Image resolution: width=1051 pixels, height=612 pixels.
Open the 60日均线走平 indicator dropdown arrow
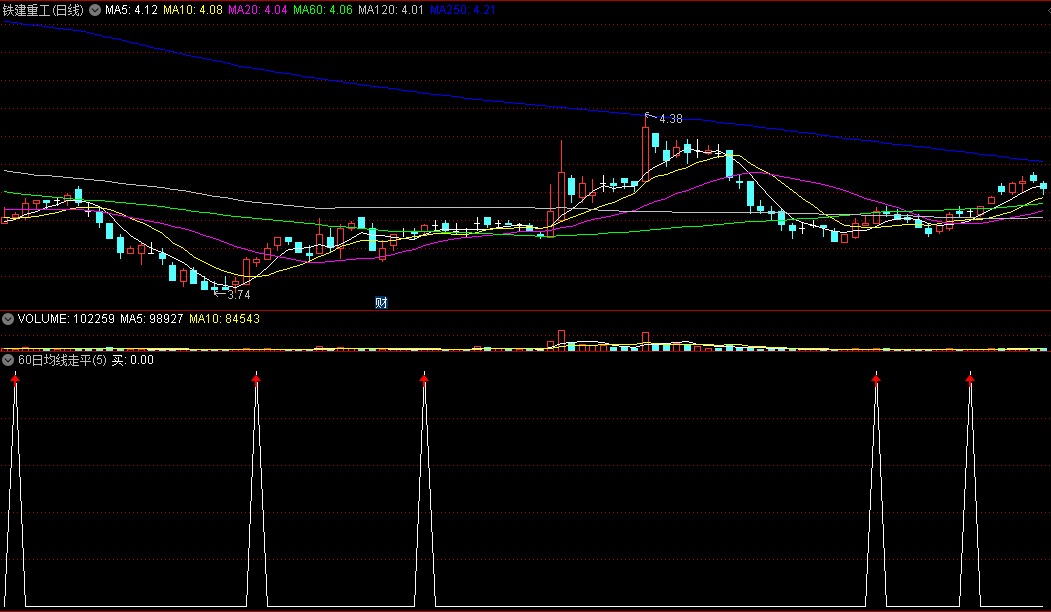pos(8,361)
